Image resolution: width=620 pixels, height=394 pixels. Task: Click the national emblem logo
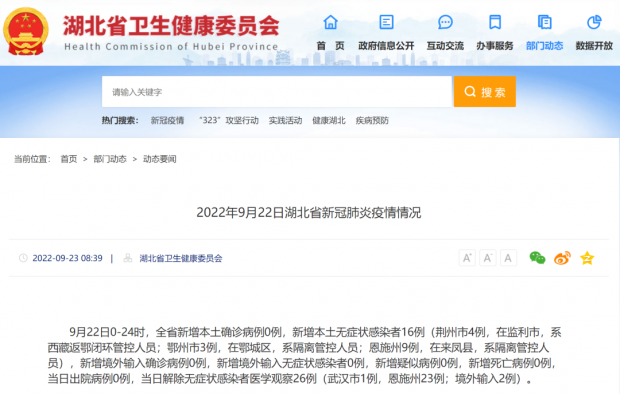26,32
